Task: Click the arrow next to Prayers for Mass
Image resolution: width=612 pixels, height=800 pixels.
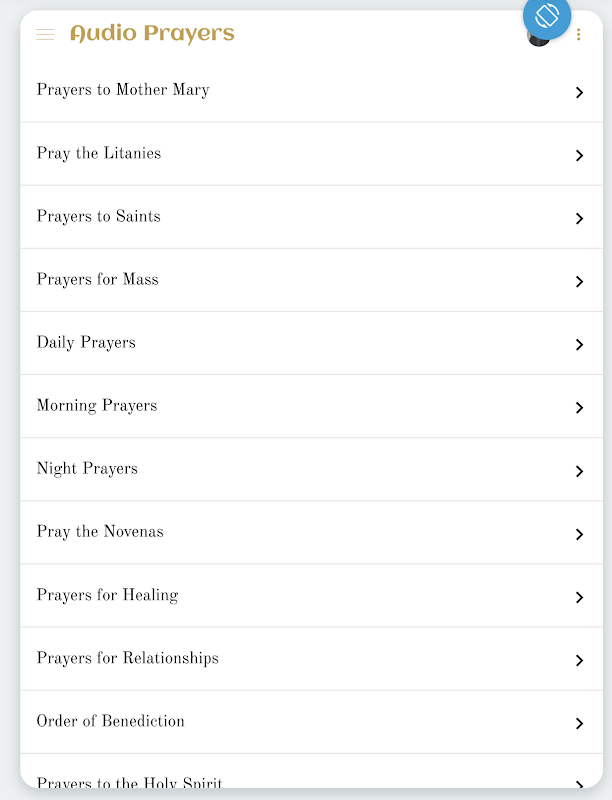Action: tap(579, 282)
